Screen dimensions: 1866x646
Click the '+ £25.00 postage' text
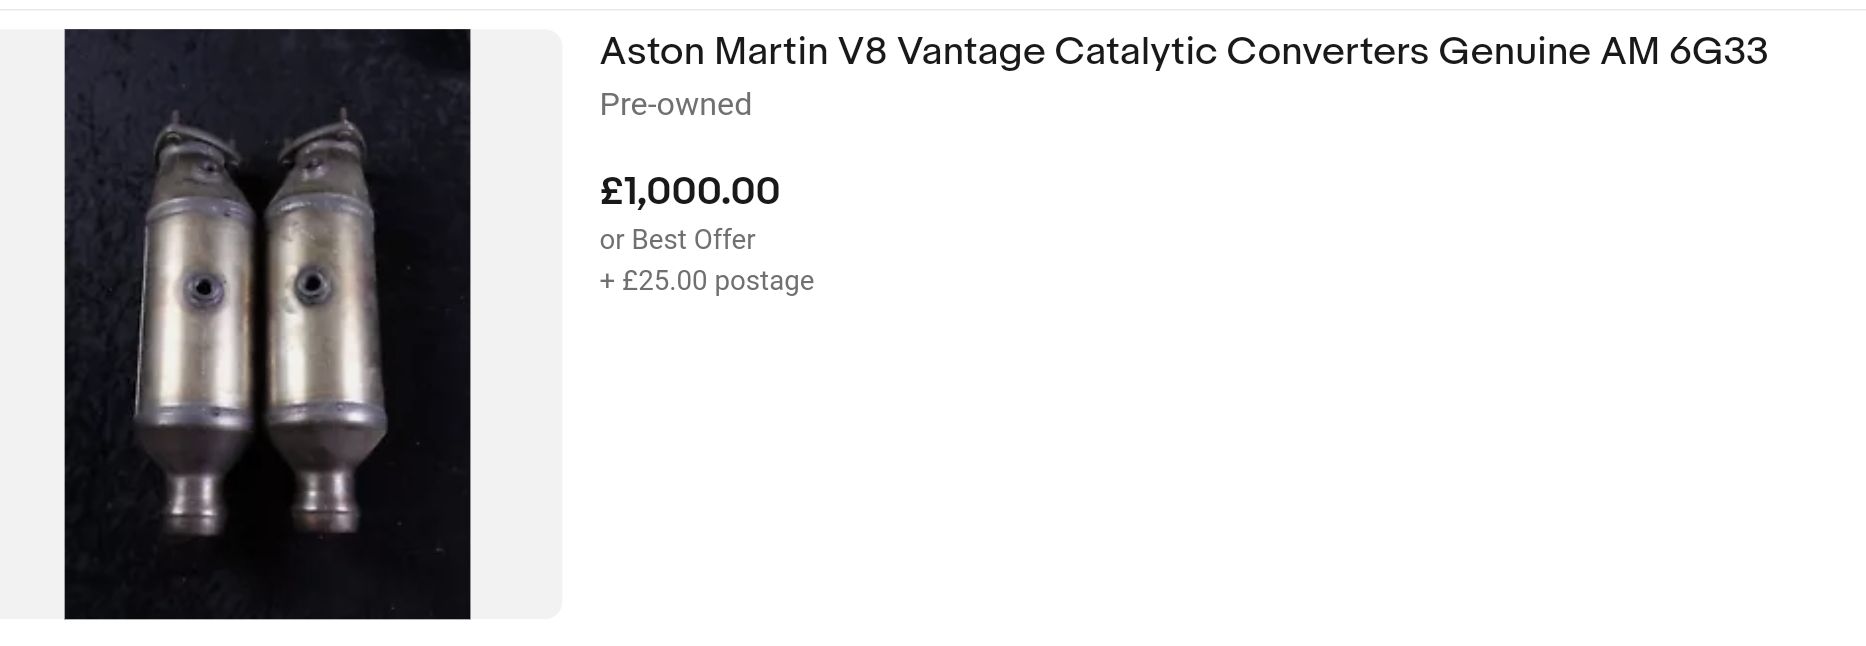click(x=707, y=281)
